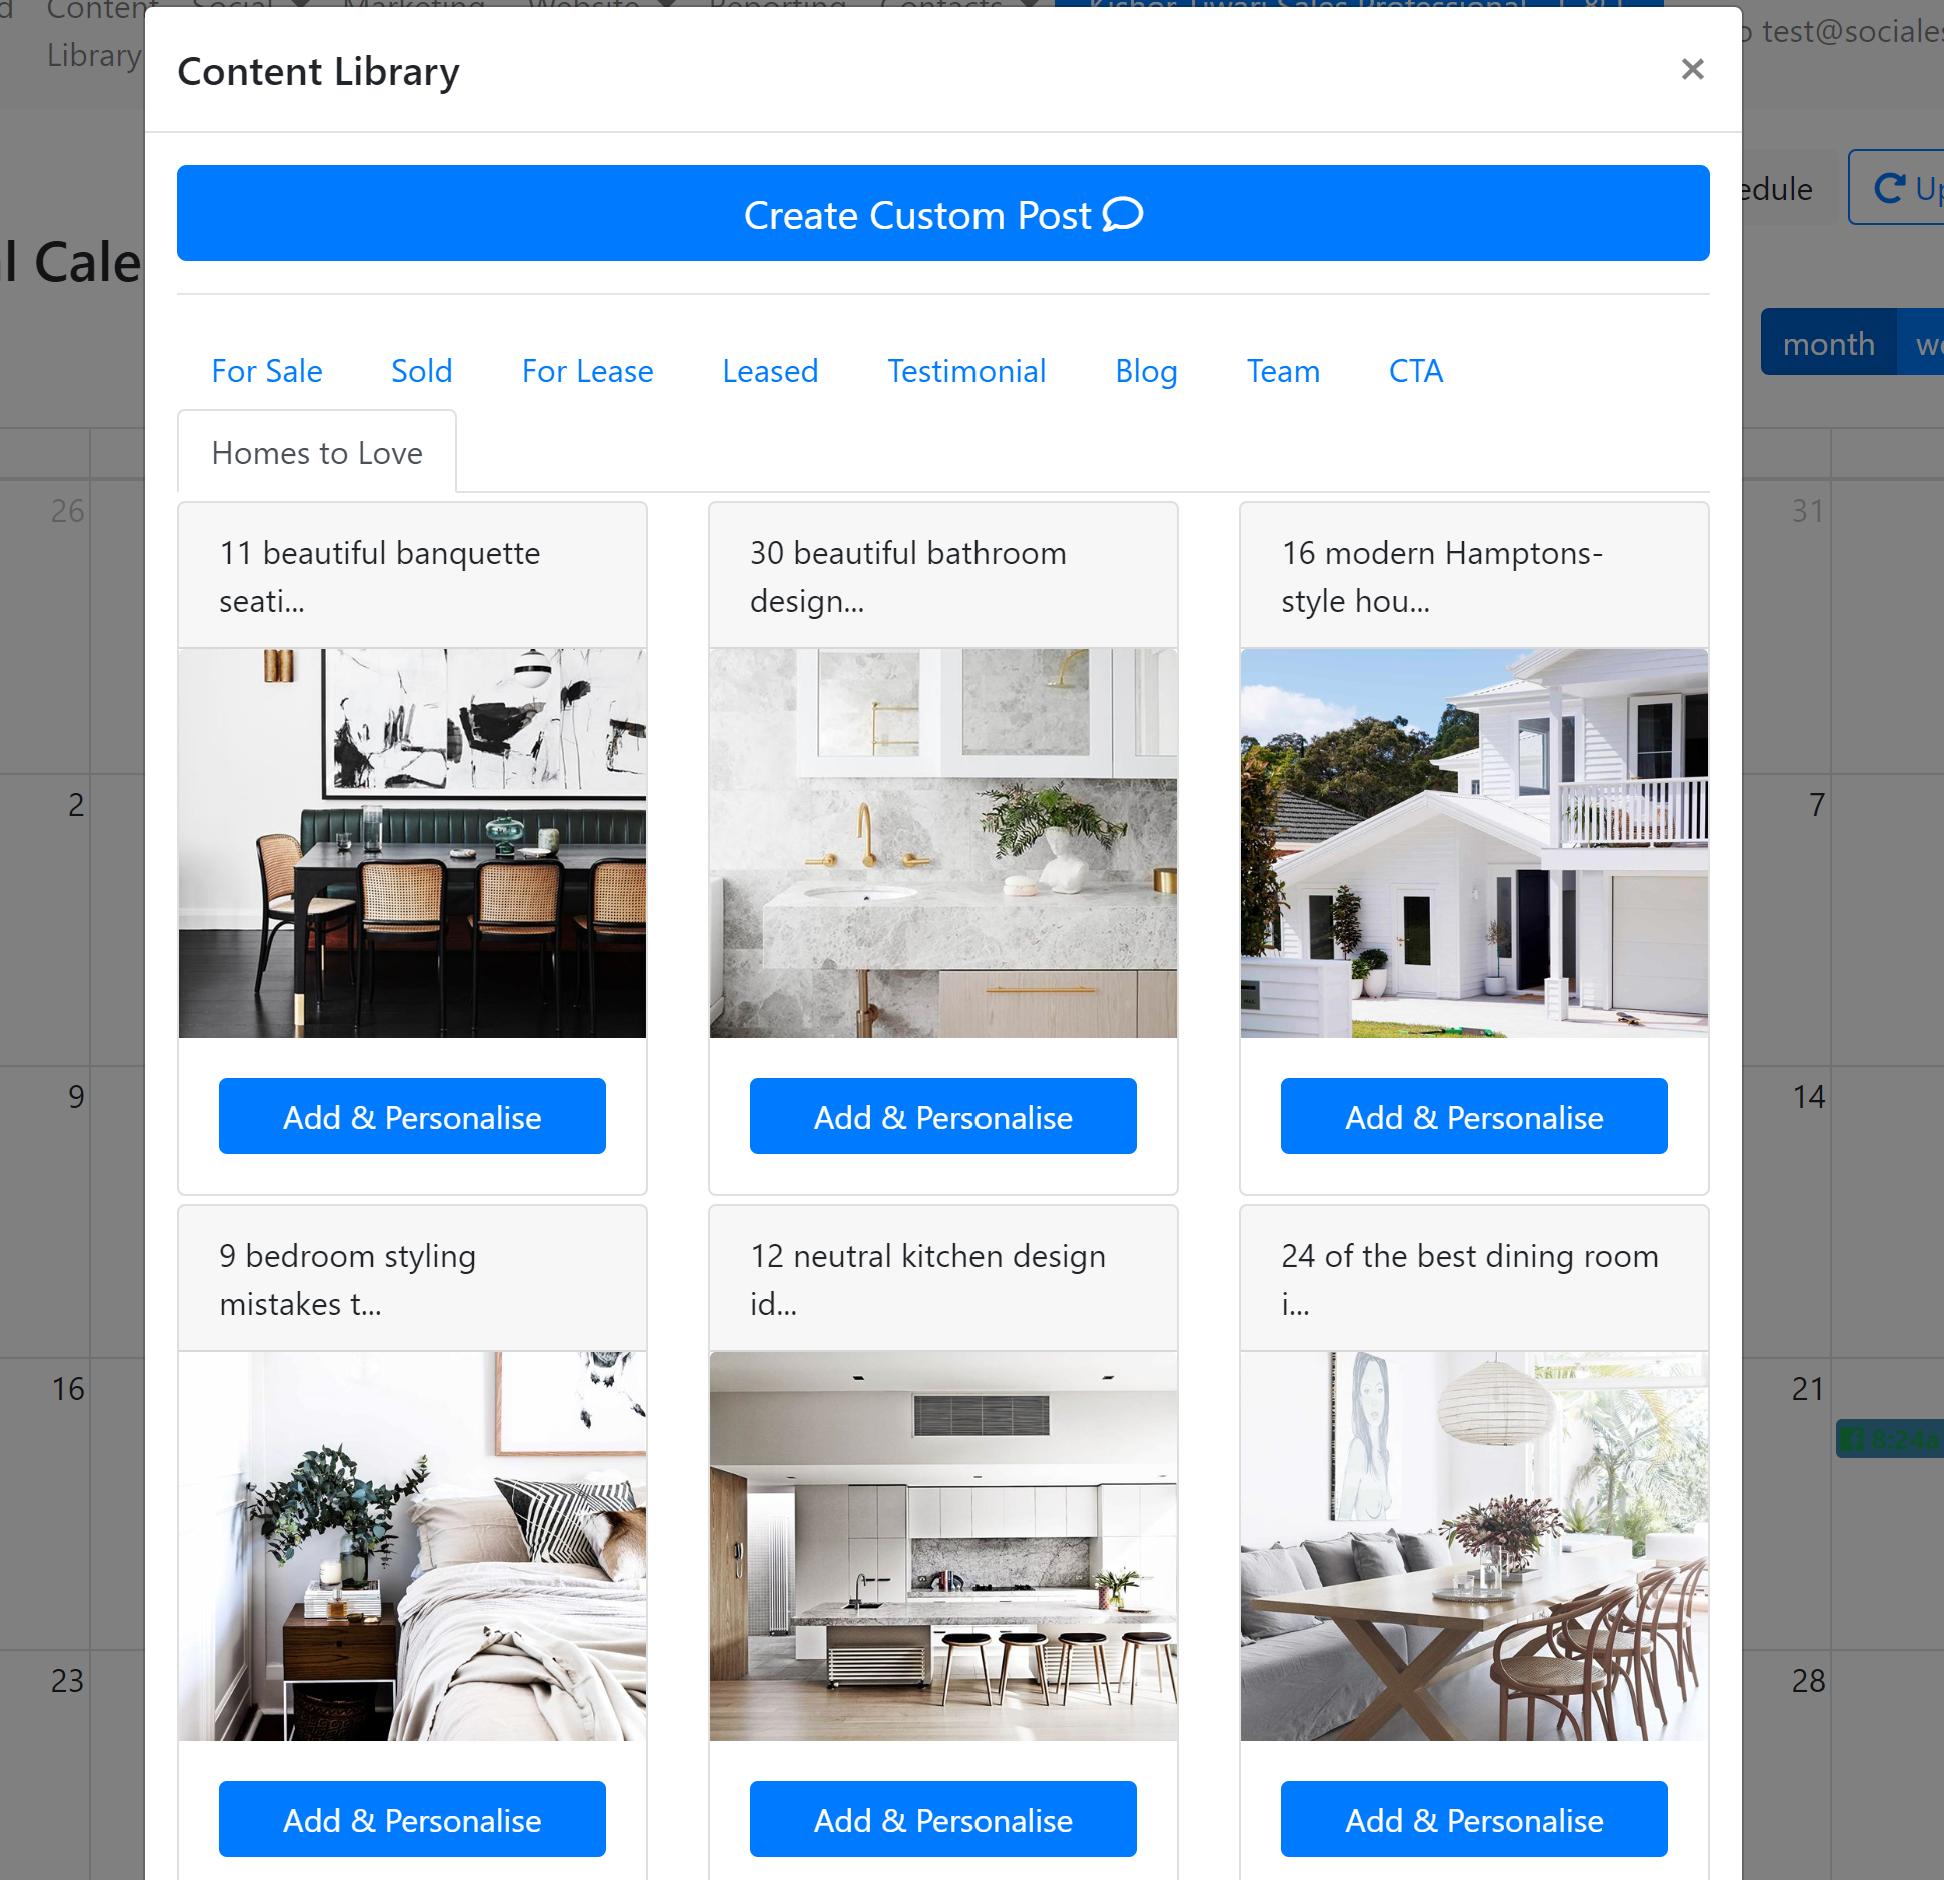1944x1880 pixels.
Task: Add & Personalise the Hamptons-style house post
Action: coord(1473,1116)
